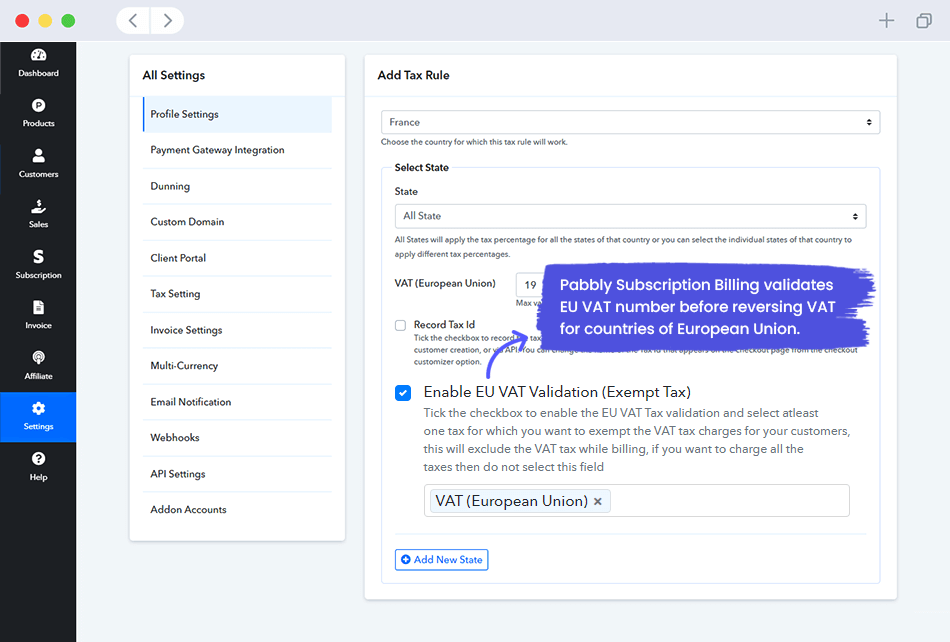Remove the VAT (European Union) tag
The width and height of the screenshot is (950, 642).
click(x=598, y=501)
